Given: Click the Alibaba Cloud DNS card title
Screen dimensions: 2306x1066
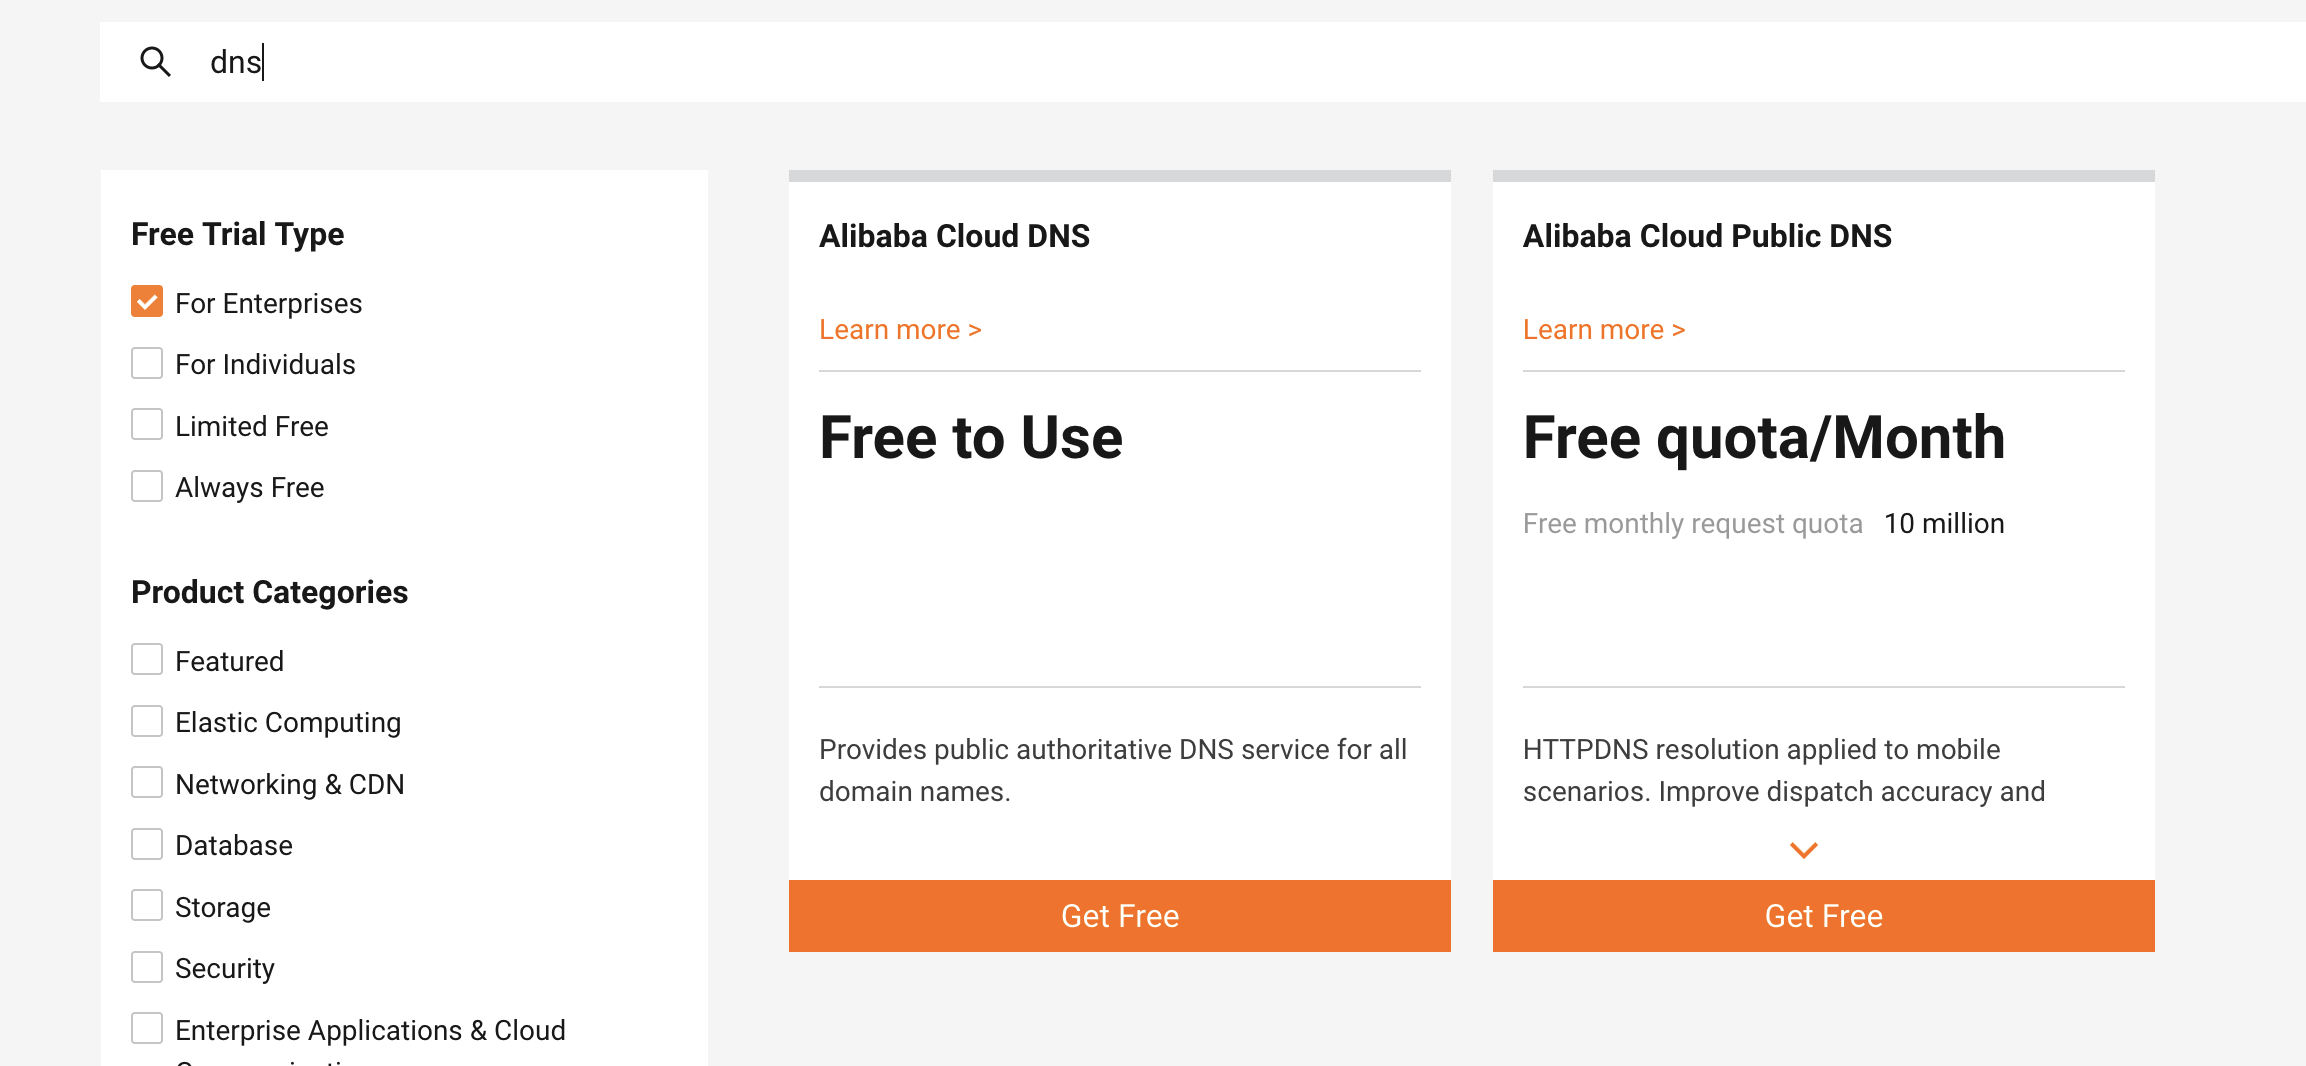Looking at the screenshot, I should [x=954, y=236].
